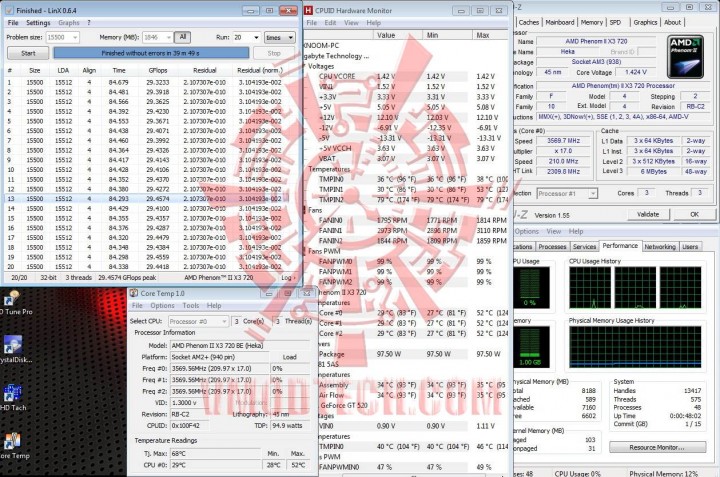Open the Run count dropdown in LinX

256,37
